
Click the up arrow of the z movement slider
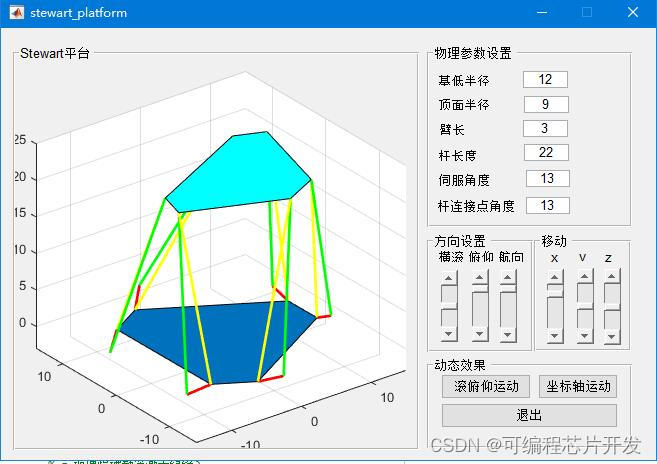612,277
